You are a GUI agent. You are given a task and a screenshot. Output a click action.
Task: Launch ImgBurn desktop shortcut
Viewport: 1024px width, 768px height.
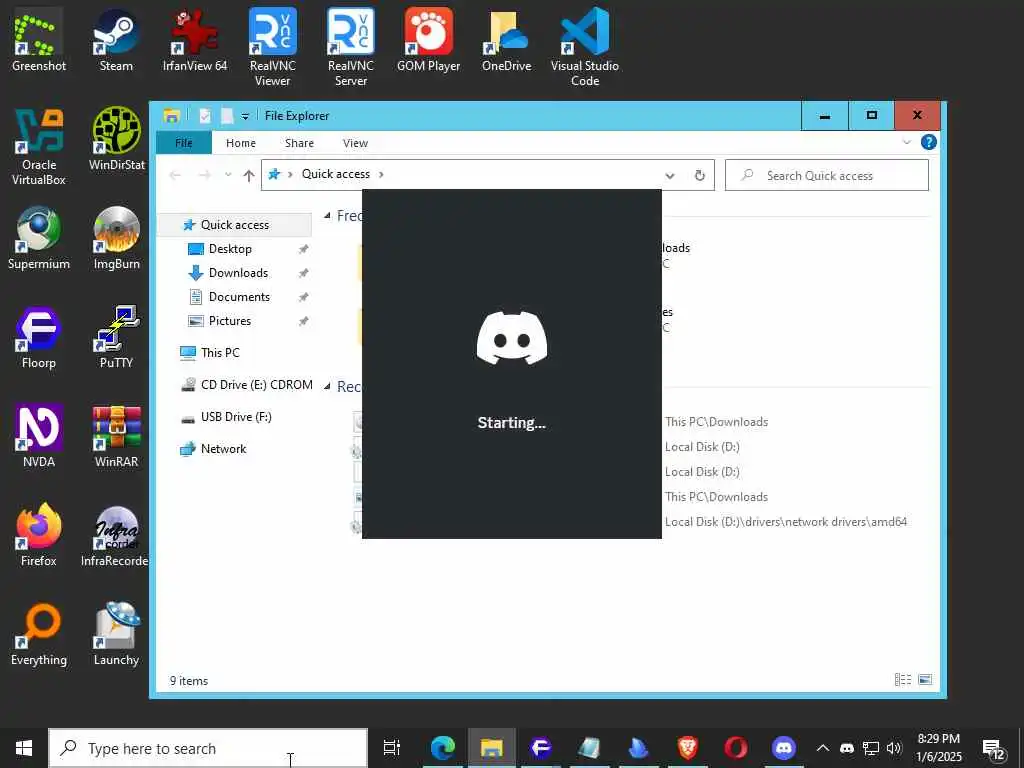[116, 238]
